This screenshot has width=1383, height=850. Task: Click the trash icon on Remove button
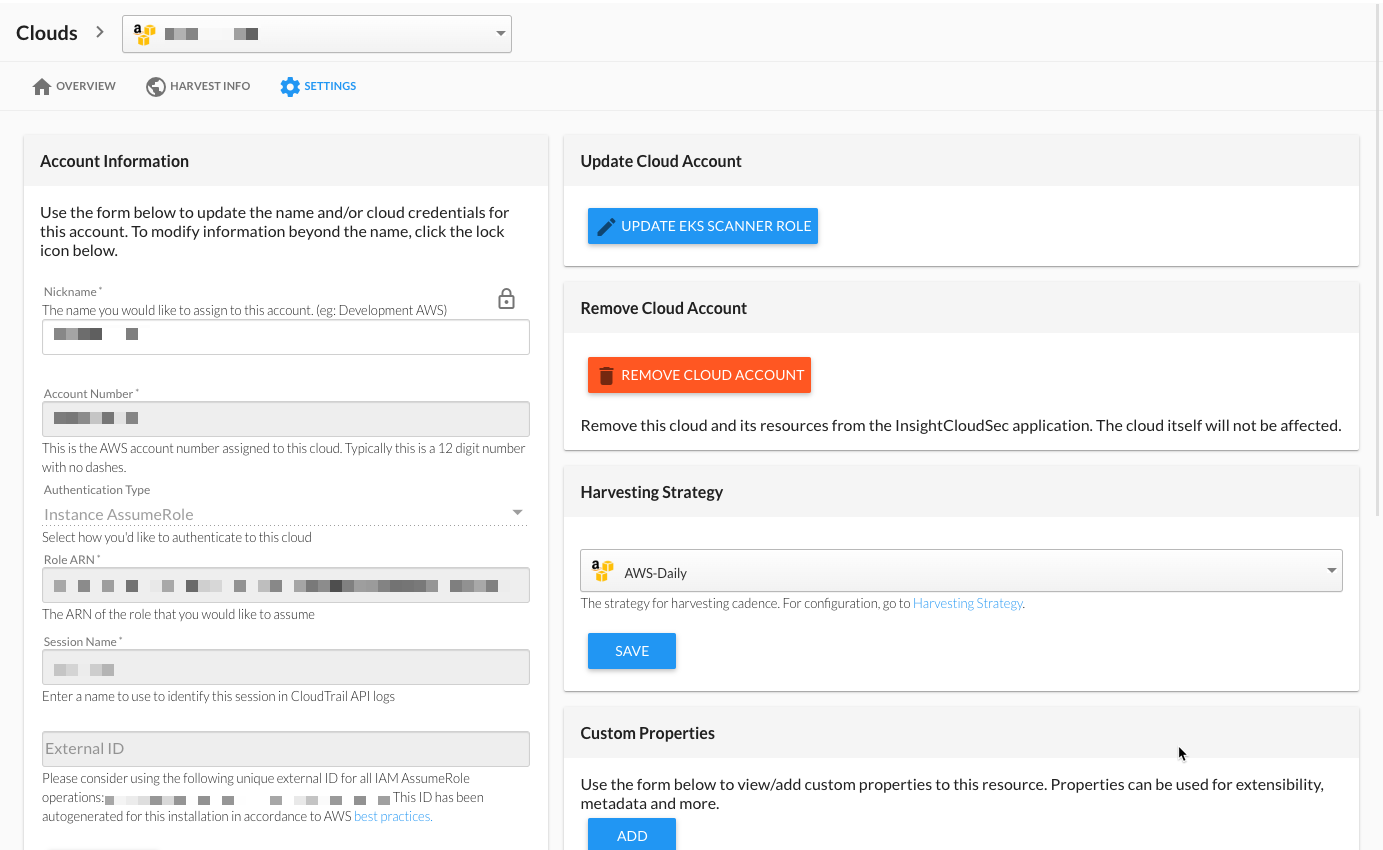coord(606,376)
